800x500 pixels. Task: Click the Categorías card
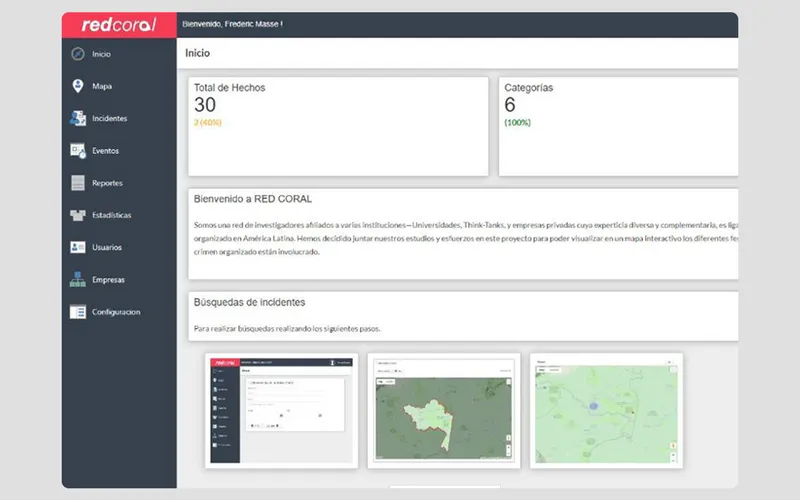618,127
